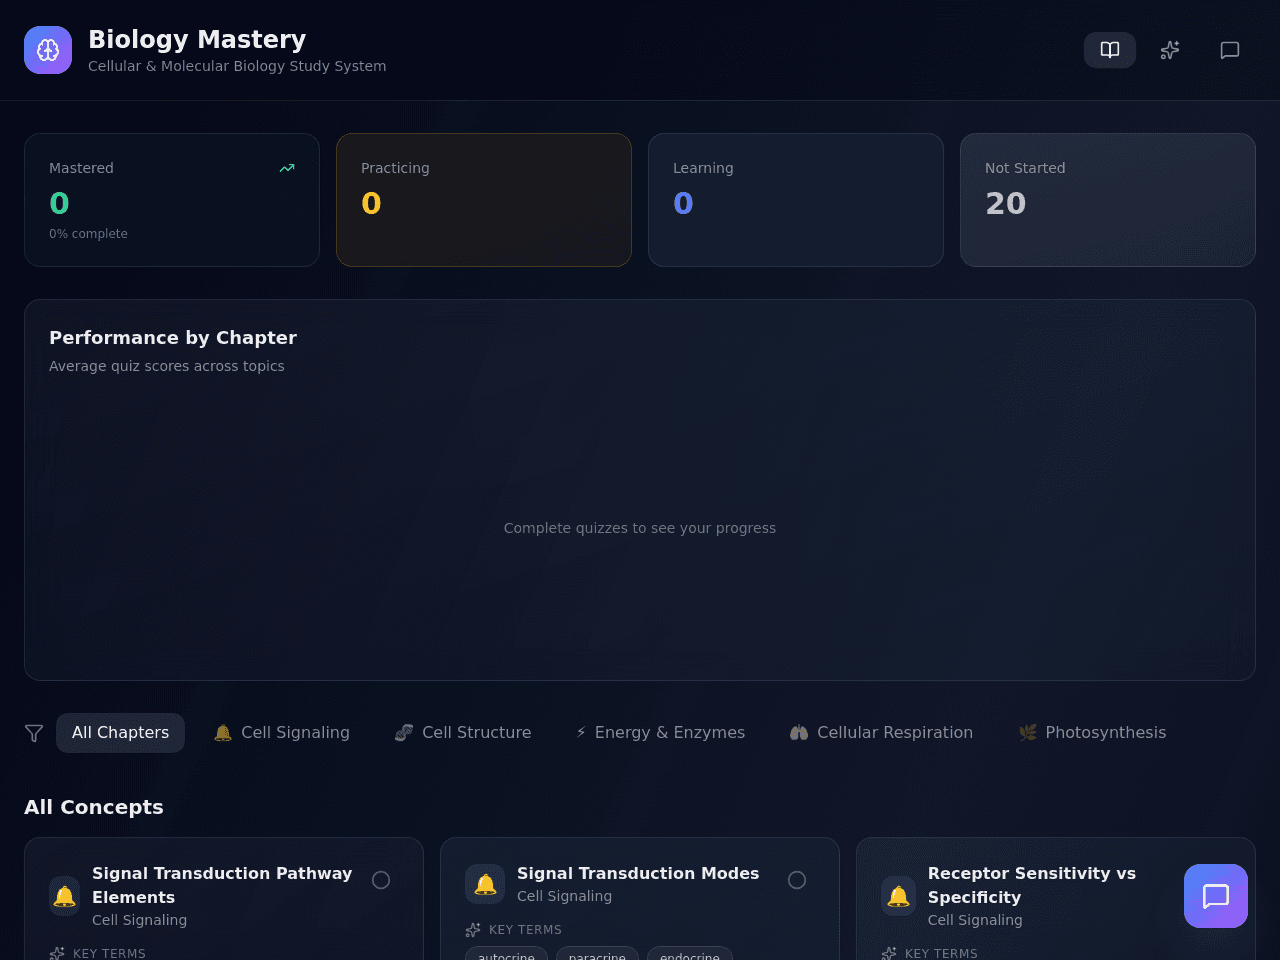Click bell icon on Receptor Sensitivity vs Specificity card

point(899,896)
